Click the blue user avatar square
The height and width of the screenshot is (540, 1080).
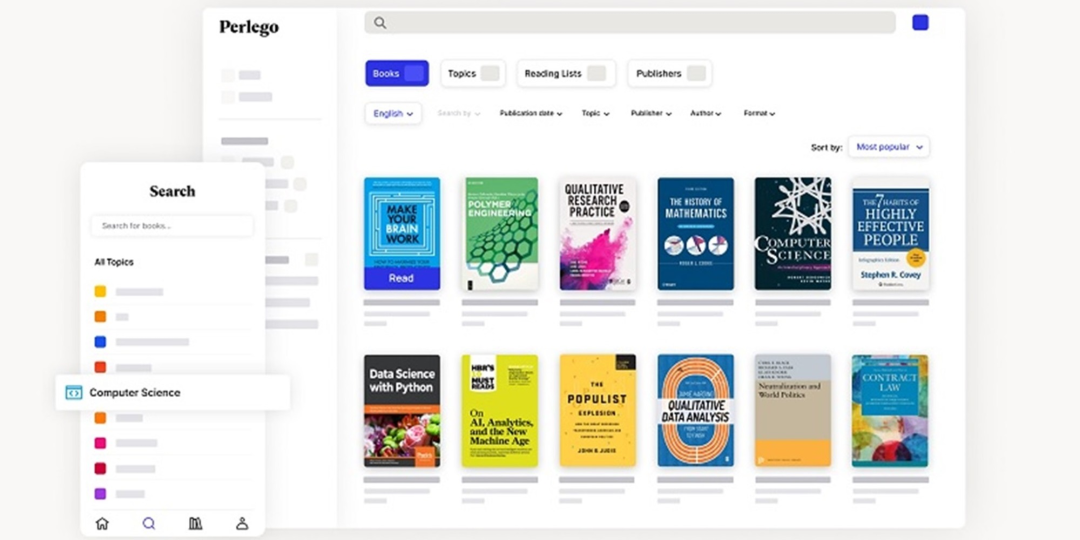click(x=920, y=22)
